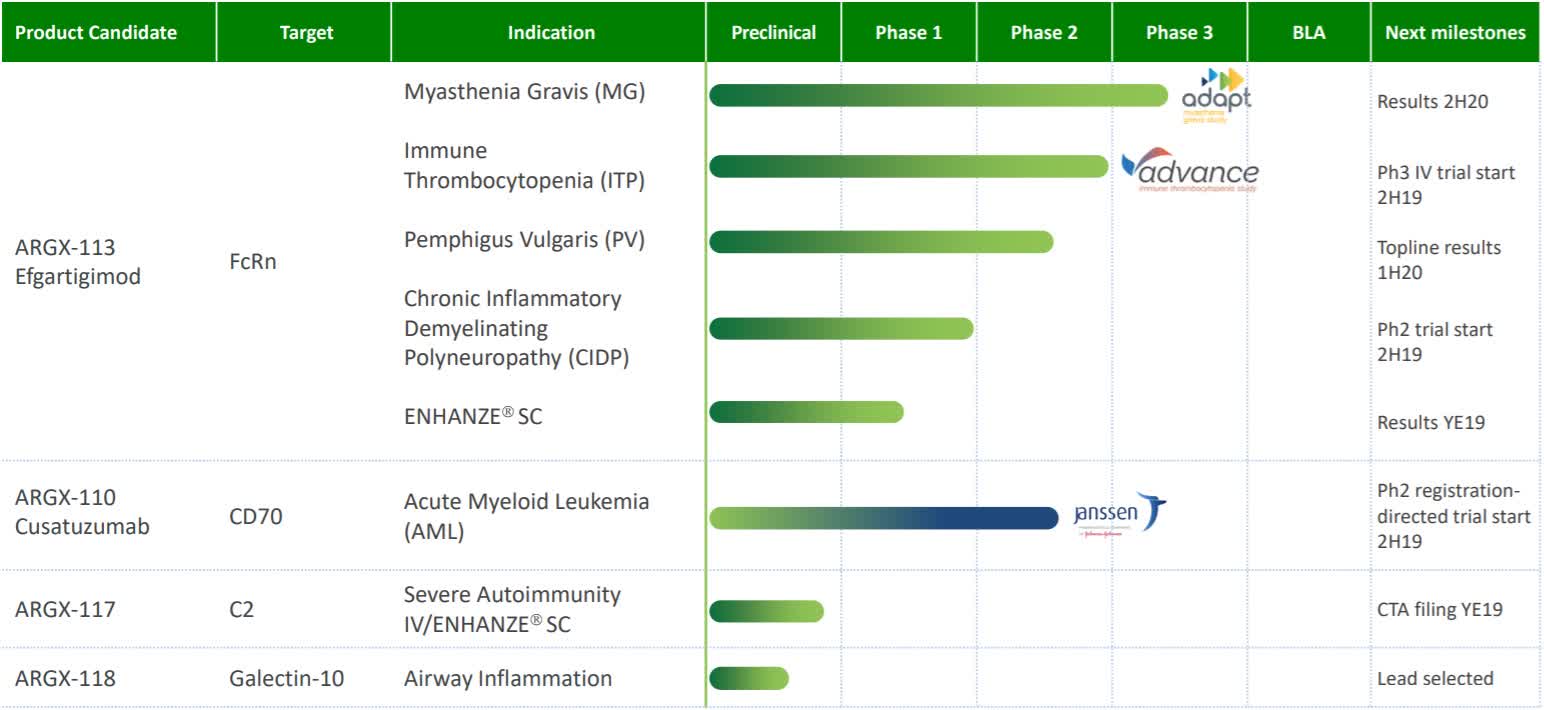Click the CIDP progress bar
This screenshot has height=710, width=1544.
pyautogui.click(x=841, y=328)
